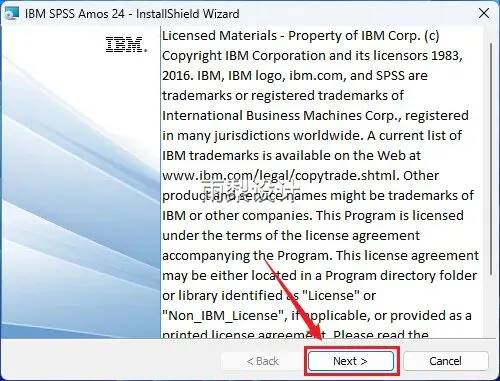Viewport: 500px width, 381px height.
Task: Click the line starting 'International Business Machines Corp.'
Action: pyautogui.click(x=315, y=116)
